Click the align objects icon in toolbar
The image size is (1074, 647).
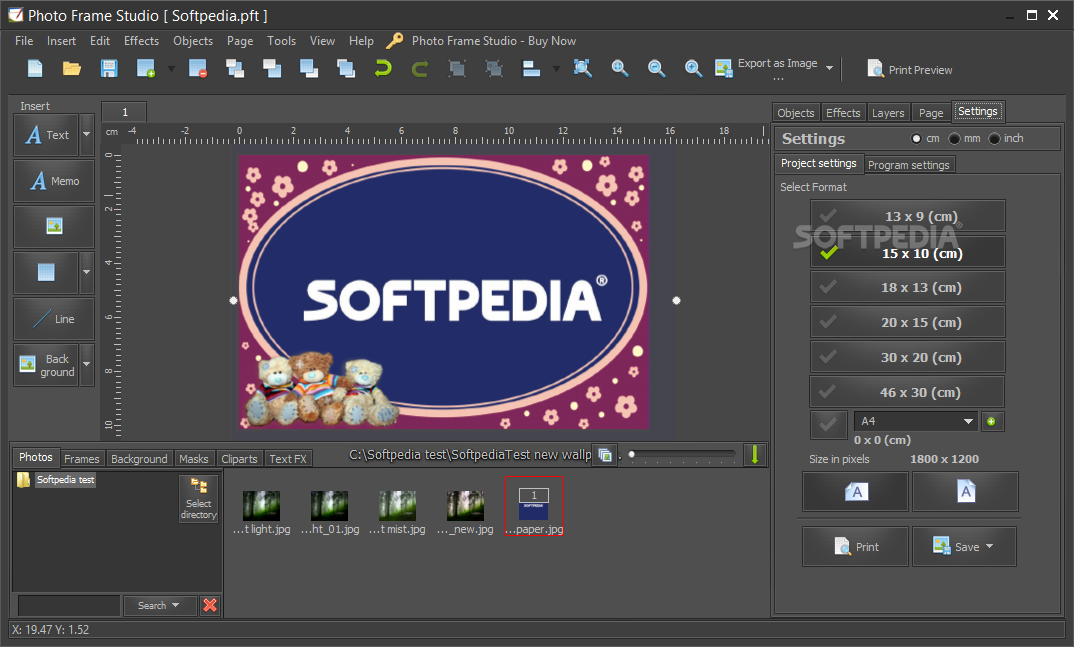point(531,68)
